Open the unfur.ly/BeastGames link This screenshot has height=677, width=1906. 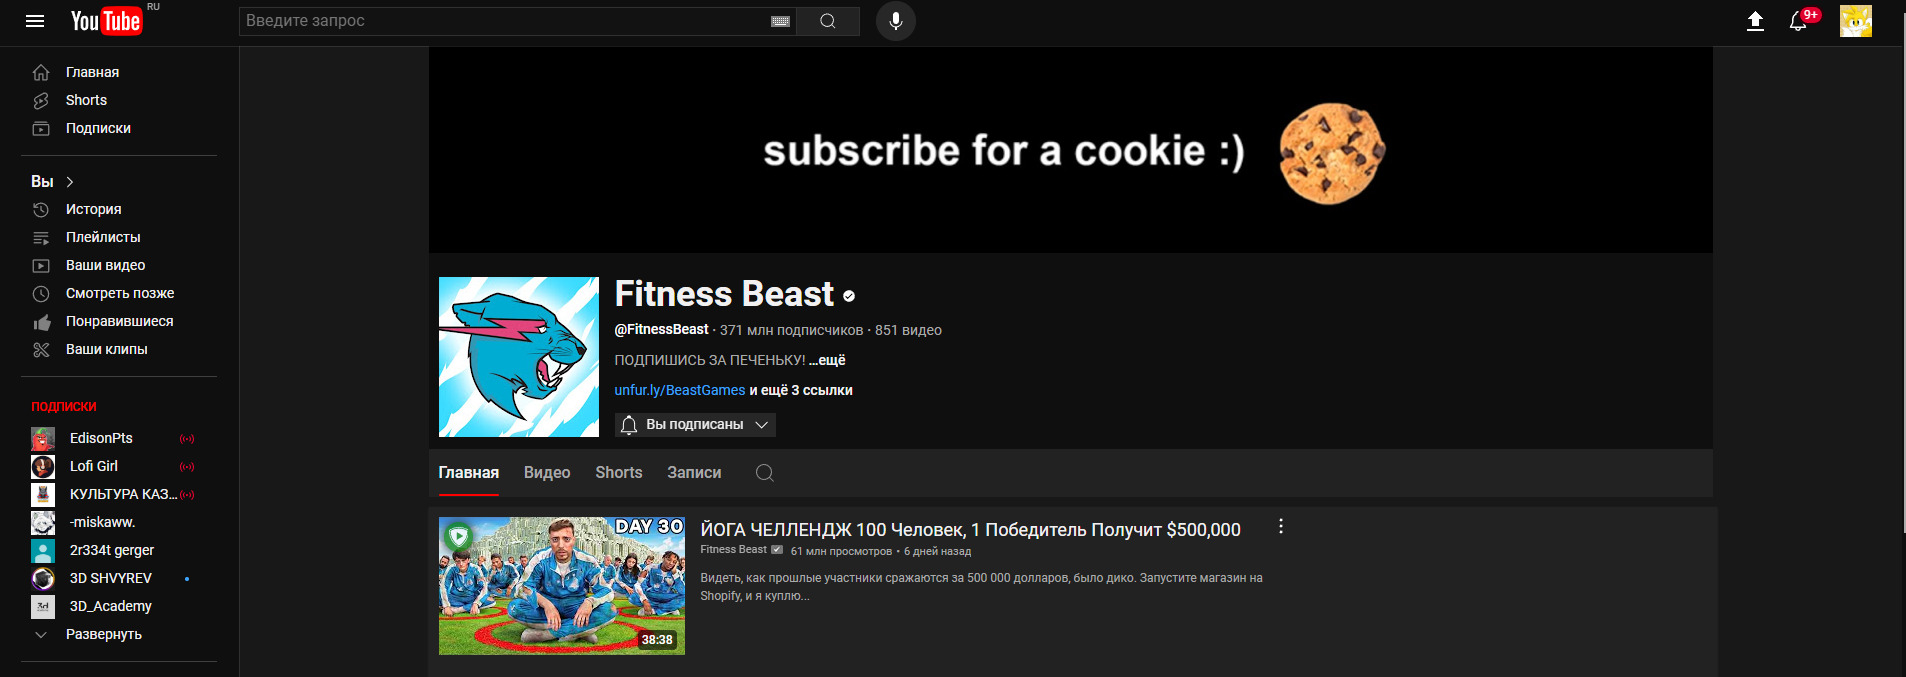point(680,390)
